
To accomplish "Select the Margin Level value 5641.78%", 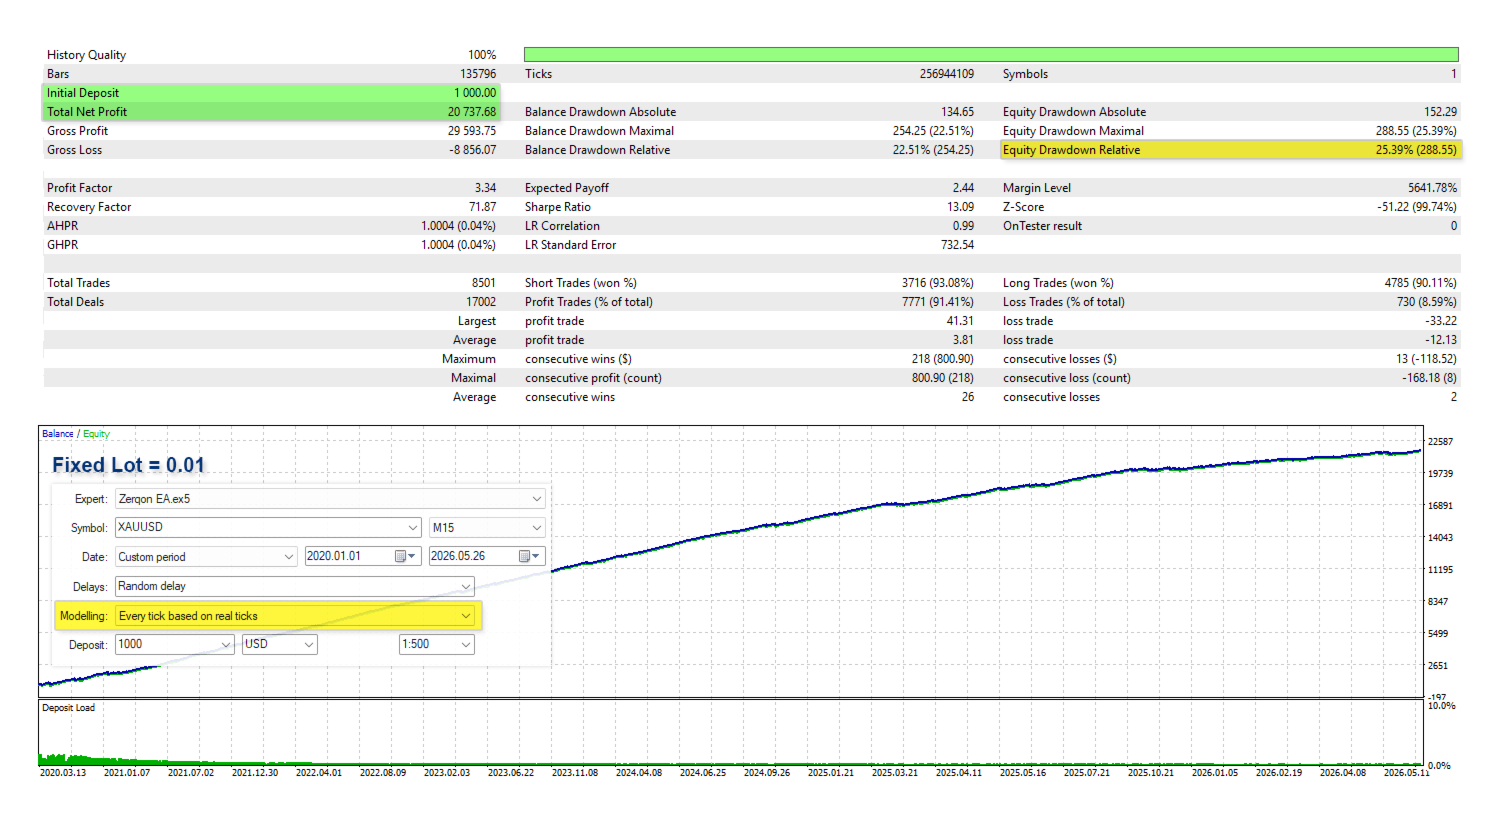I will click(x=1433, y=188).
